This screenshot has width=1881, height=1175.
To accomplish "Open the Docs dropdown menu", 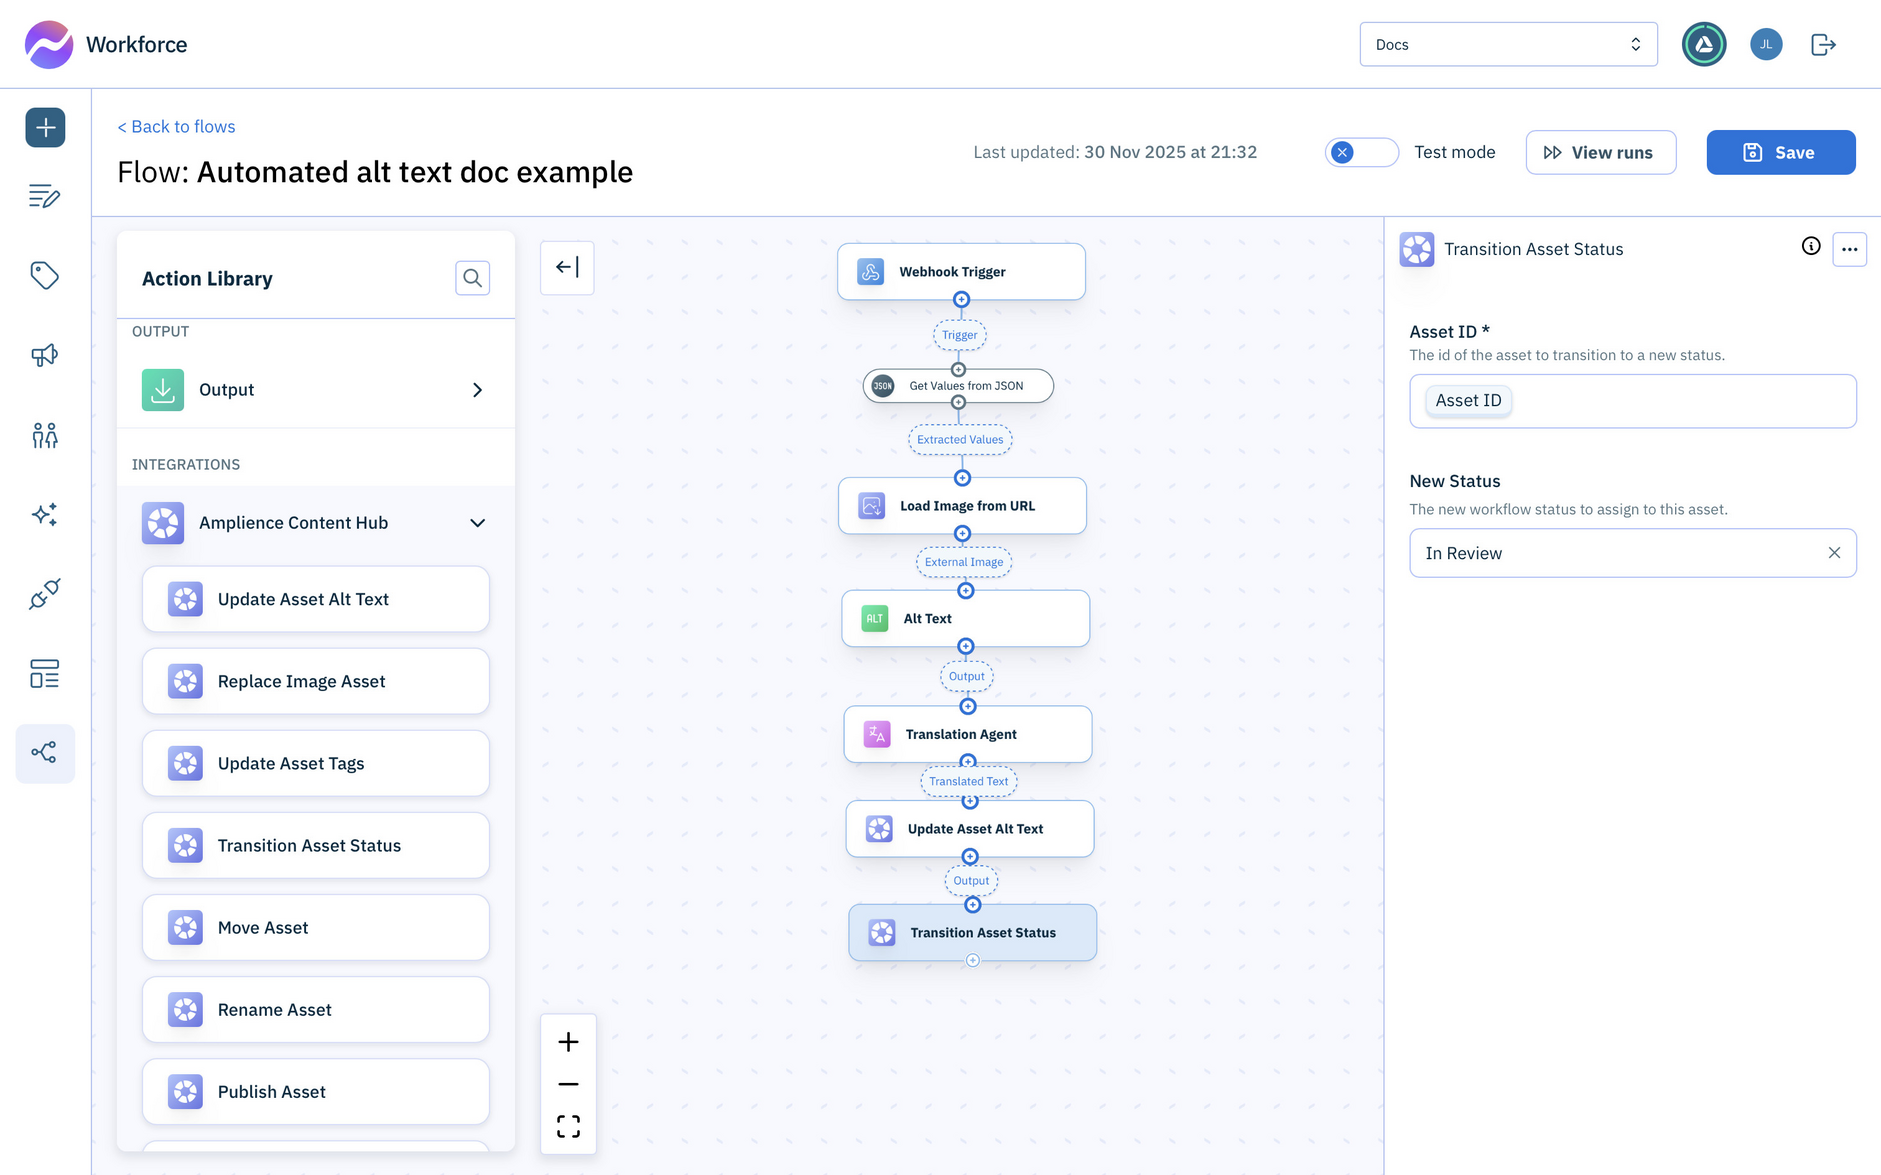I will coord(1508,44).
